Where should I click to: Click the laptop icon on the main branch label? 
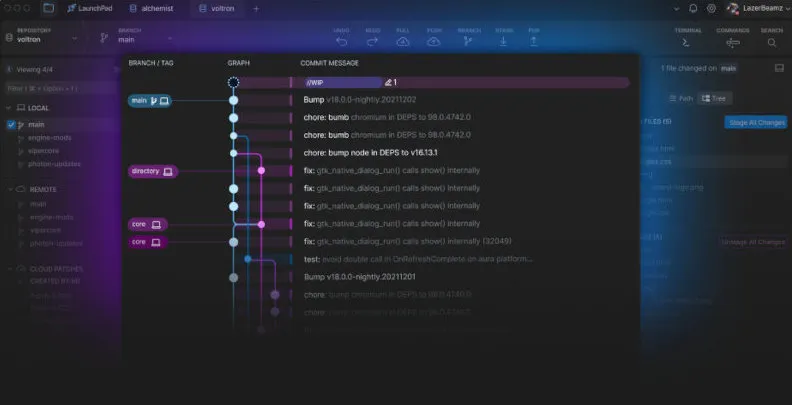coord(164,101)
